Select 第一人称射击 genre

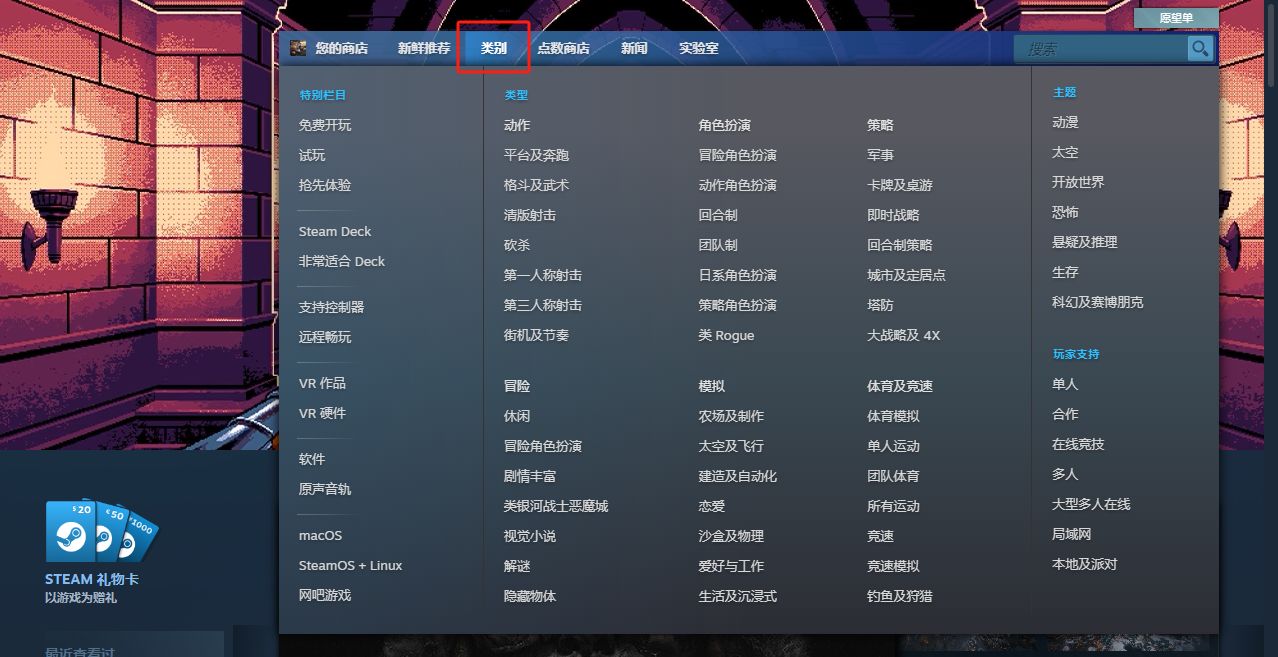click(x=543, y=275)
